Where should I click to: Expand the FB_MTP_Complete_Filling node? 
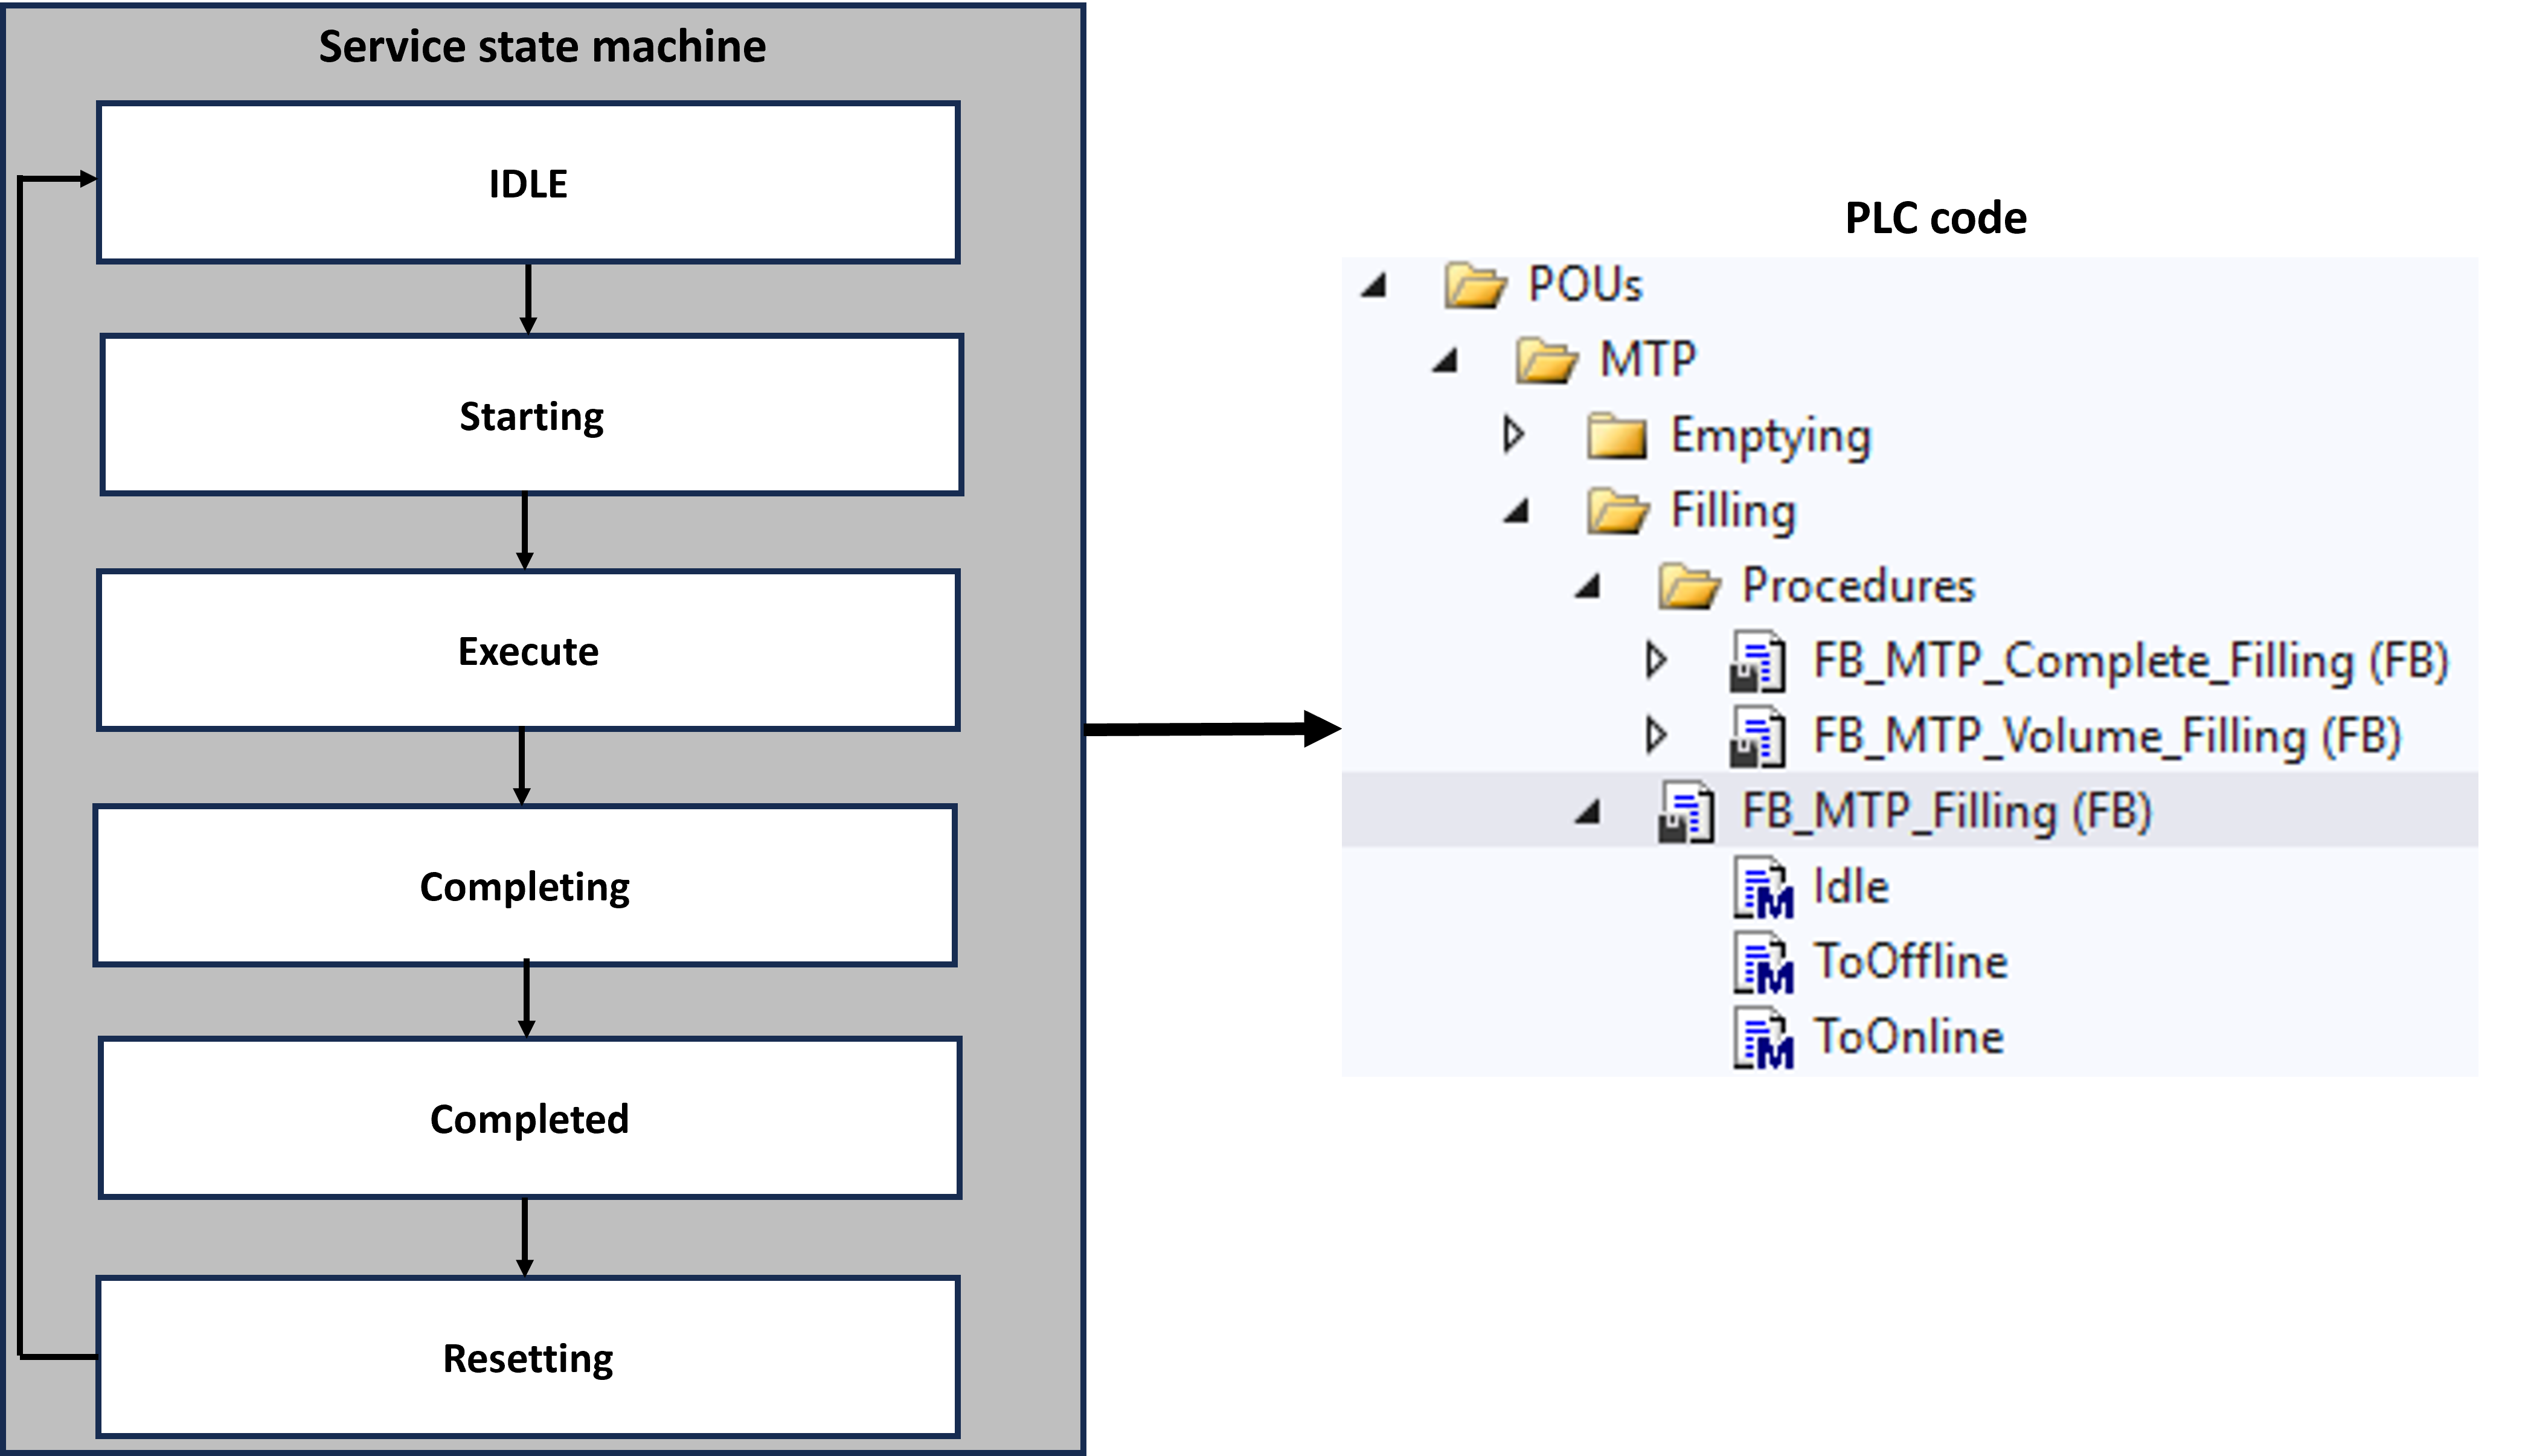[x=1656, y=660]
